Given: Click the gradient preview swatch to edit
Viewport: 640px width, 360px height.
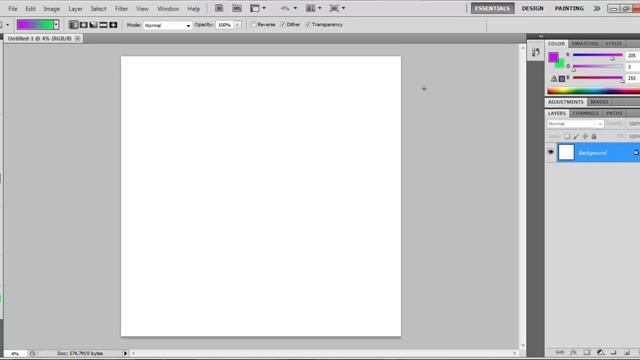Looking at the screenshot, I should [36, 25].
